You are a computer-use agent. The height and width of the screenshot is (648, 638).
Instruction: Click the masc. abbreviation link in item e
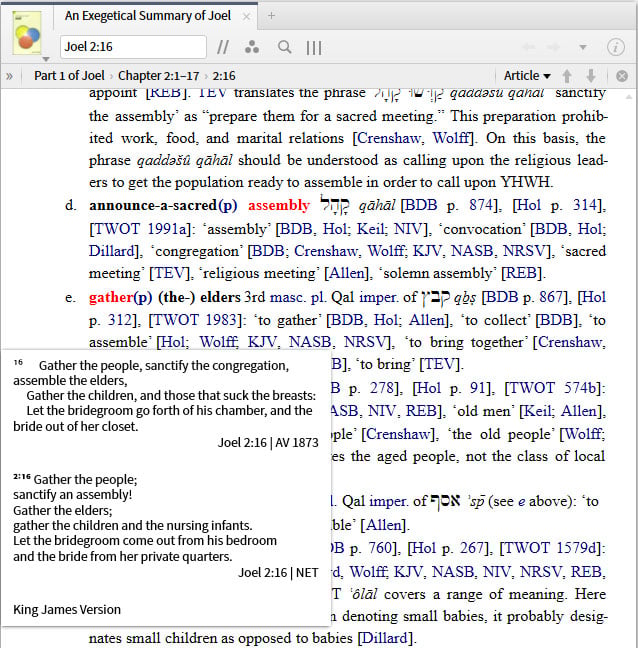pos(288,297)
